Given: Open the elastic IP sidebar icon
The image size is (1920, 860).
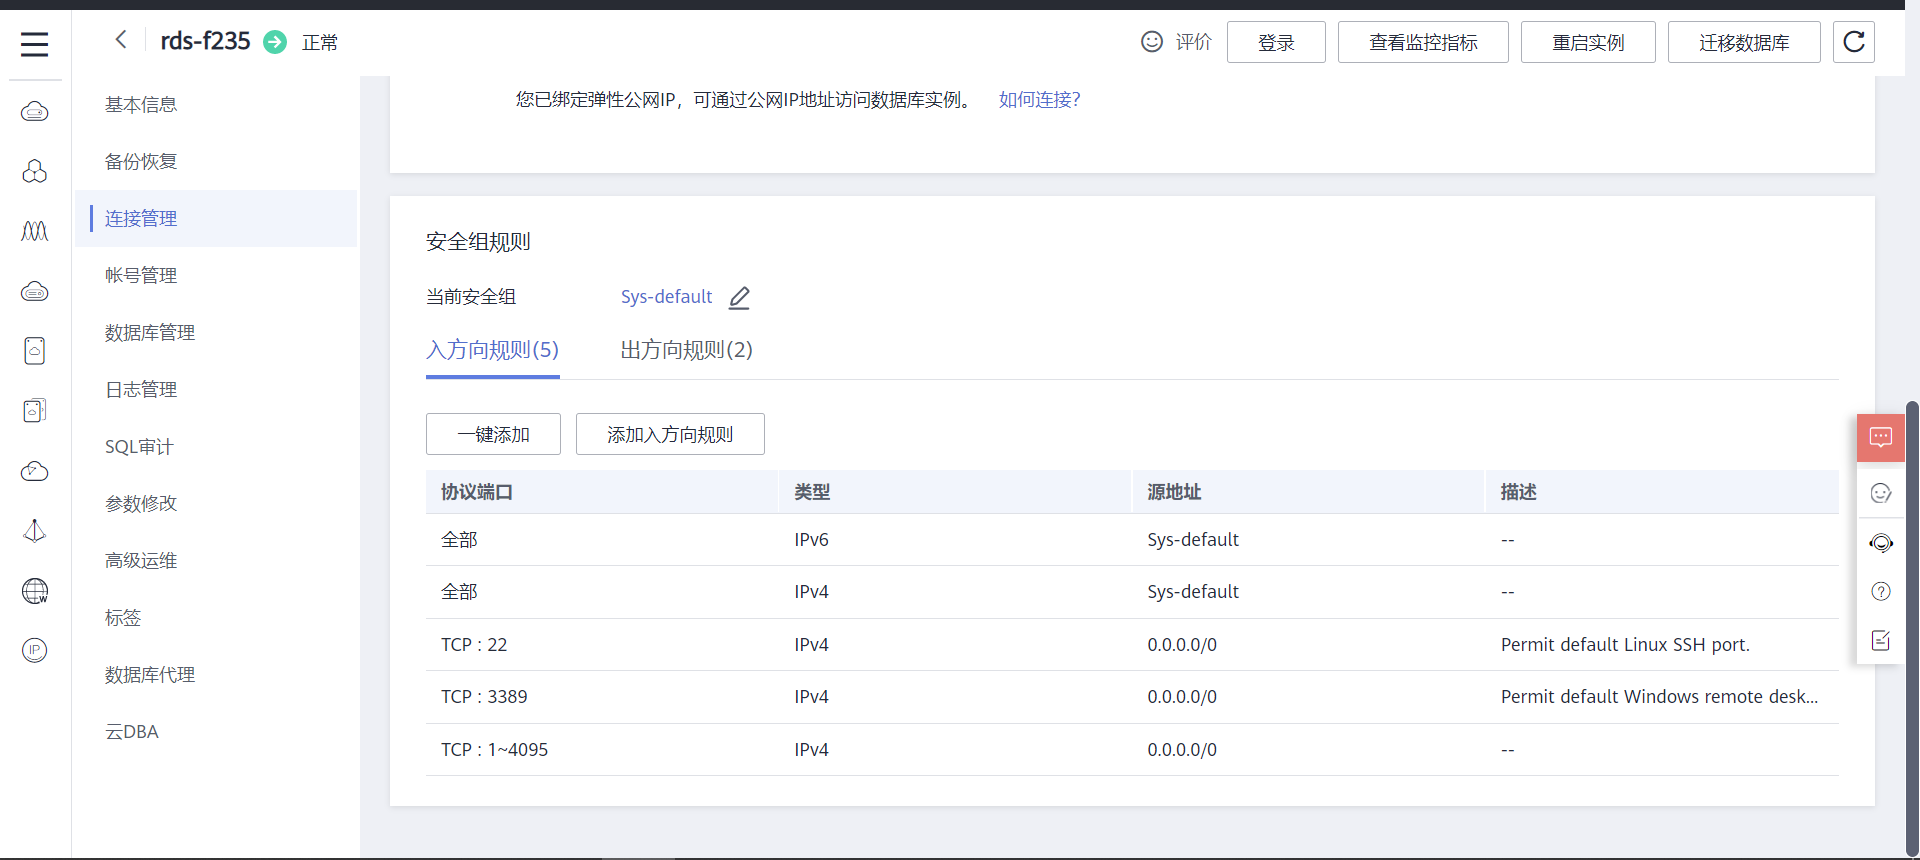Looking at the screenshot, I should pos(35,651).
